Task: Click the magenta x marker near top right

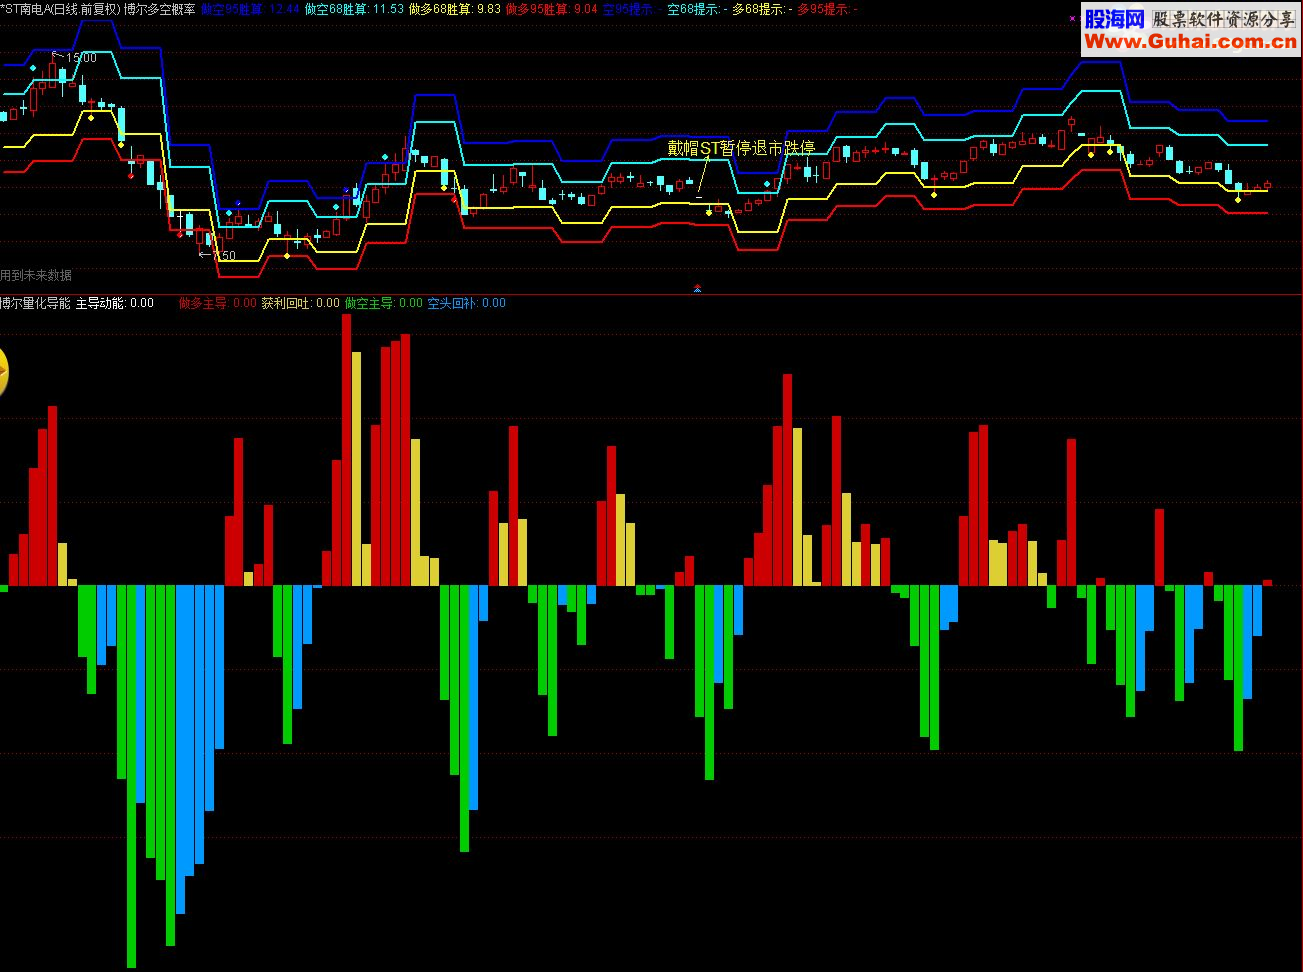Action: click(x=1073, y=18)
